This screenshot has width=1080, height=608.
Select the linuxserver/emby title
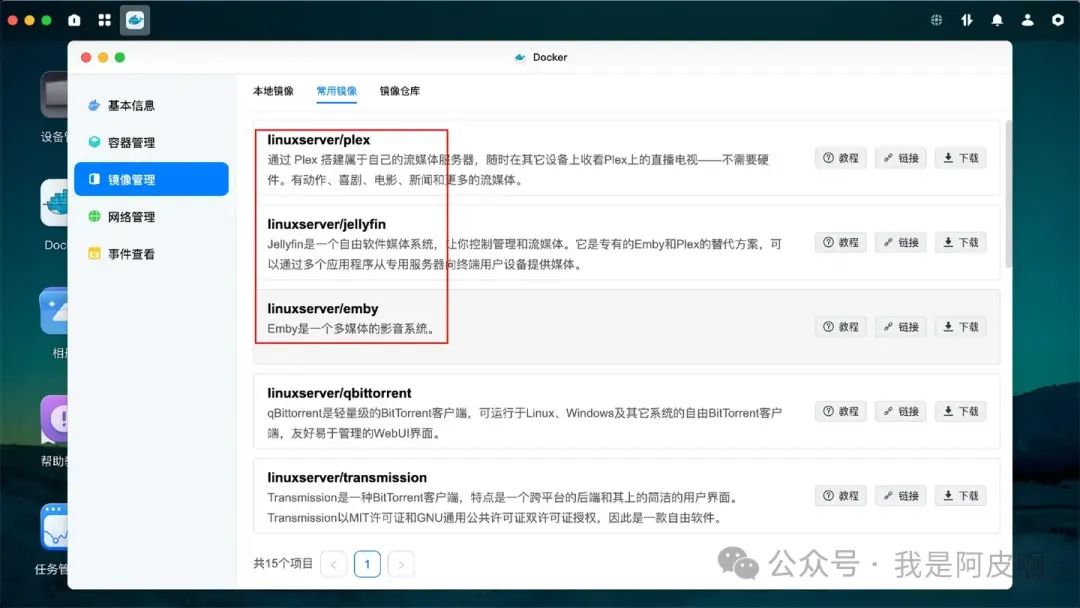coord(322,308)
